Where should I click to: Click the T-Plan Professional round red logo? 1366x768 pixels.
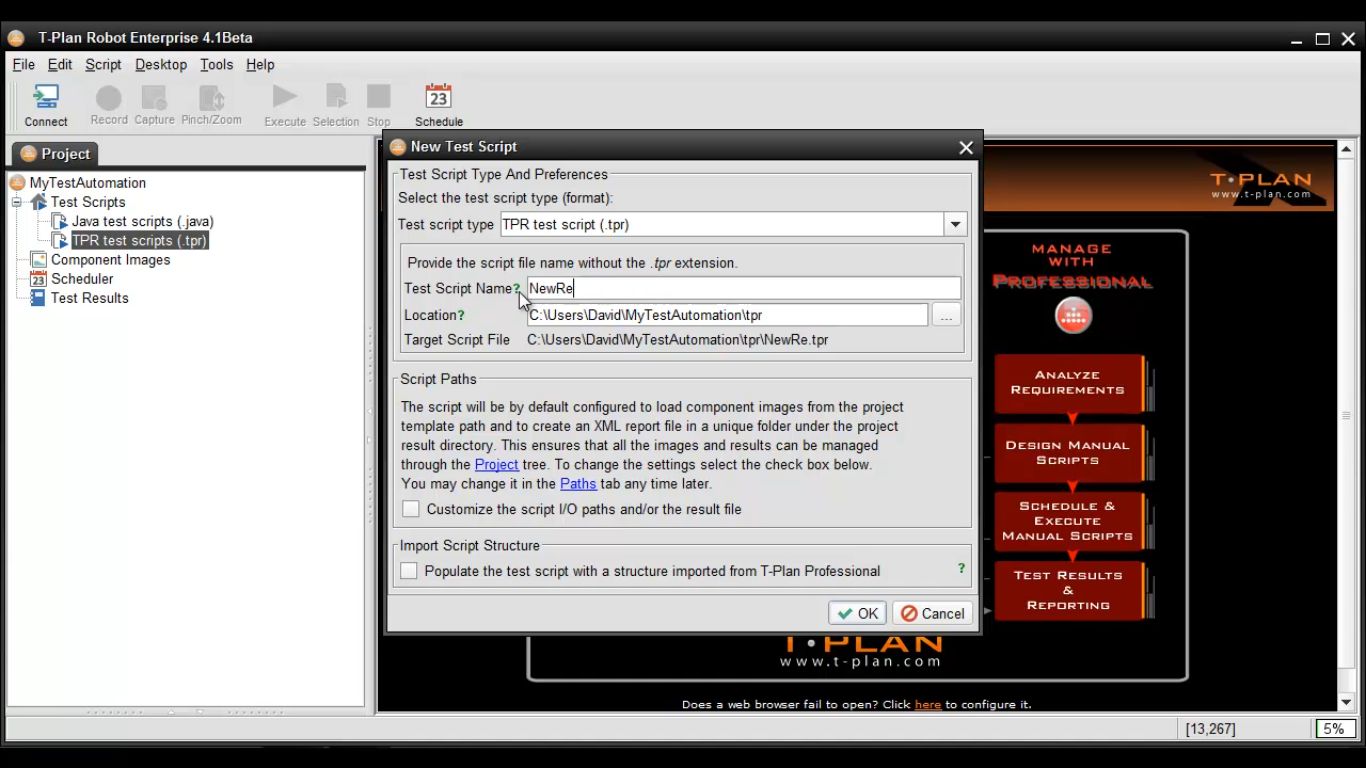pyautogui.click(x=1073, y=316)
